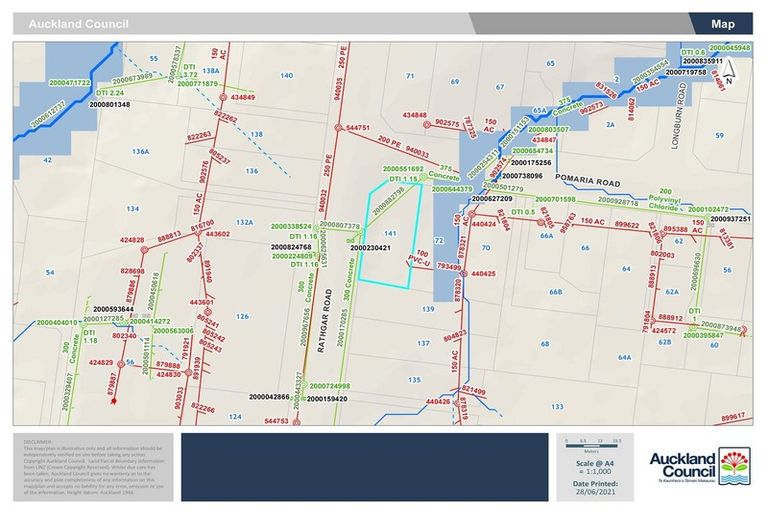
Task: Click the Auckland Council pohutukawa logo emblem
Action: (x=734, y=464)
